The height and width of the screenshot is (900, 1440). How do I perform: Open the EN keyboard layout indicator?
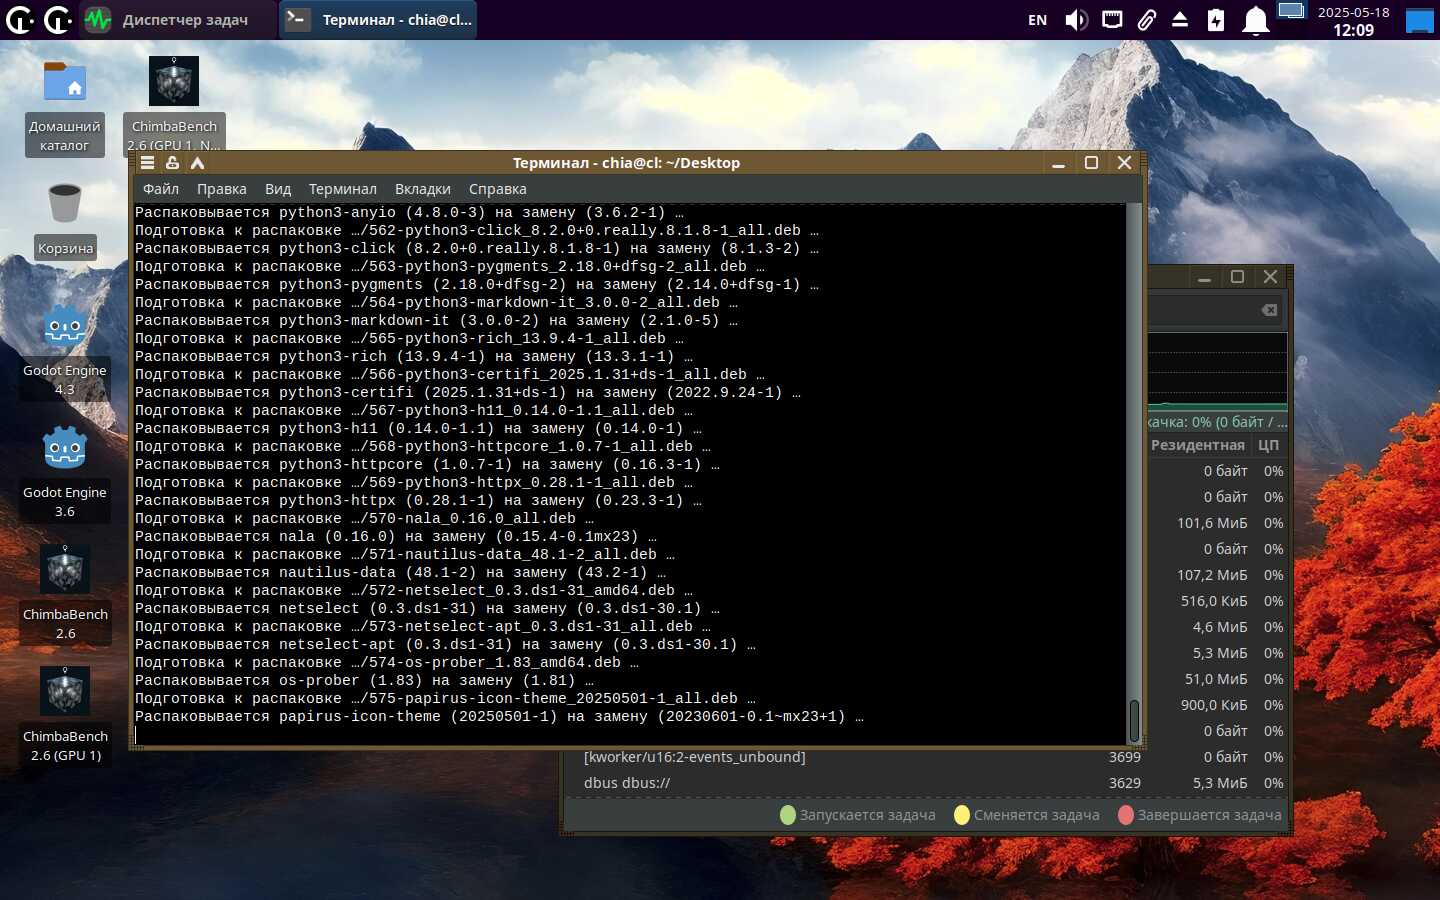coord(1037,20)
